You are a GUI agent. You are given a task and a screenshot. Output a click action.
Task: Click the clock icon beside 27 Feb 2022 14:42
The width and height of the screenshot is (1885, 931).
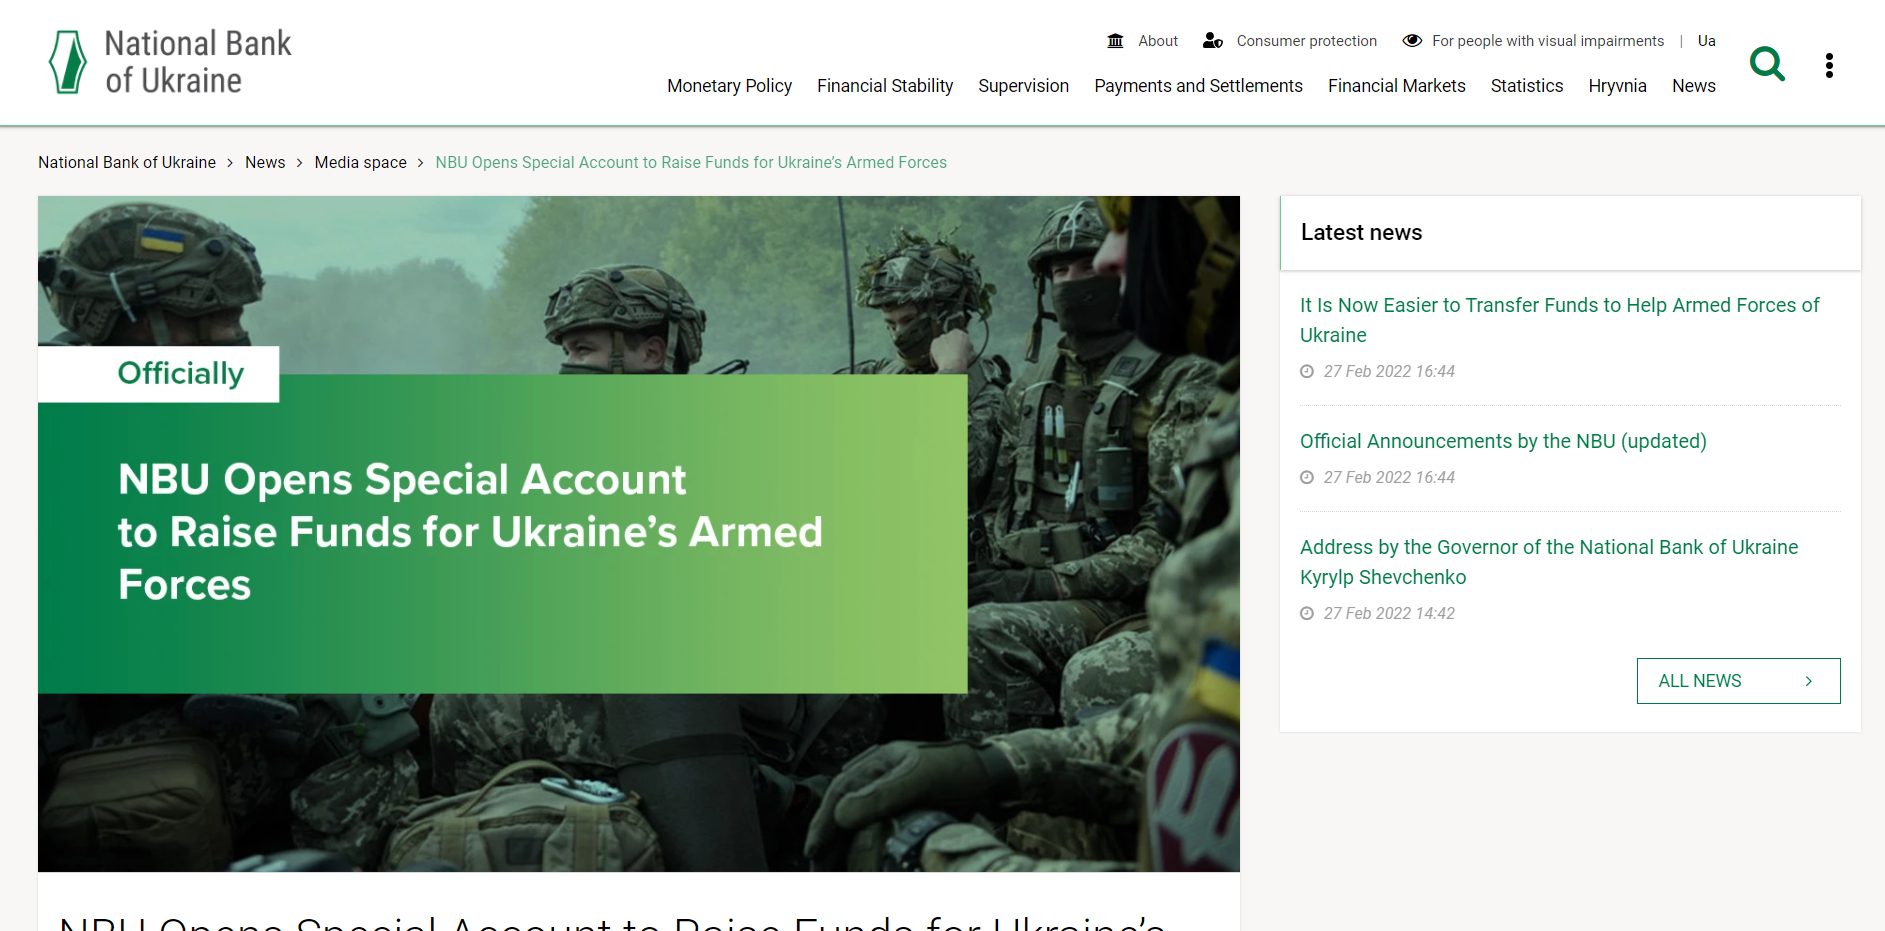pos(1307,614)
